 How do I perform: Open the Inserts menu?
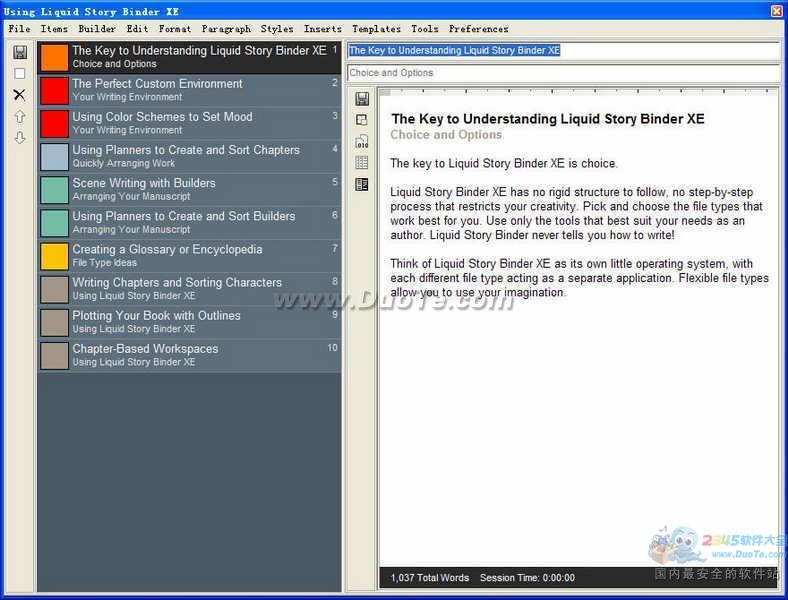[323, 29]
